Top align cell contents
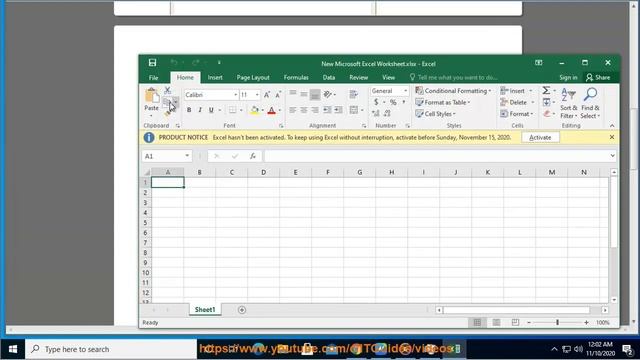Image resolution: width=640 pixels, height=360 pixels. click(293, 94)
